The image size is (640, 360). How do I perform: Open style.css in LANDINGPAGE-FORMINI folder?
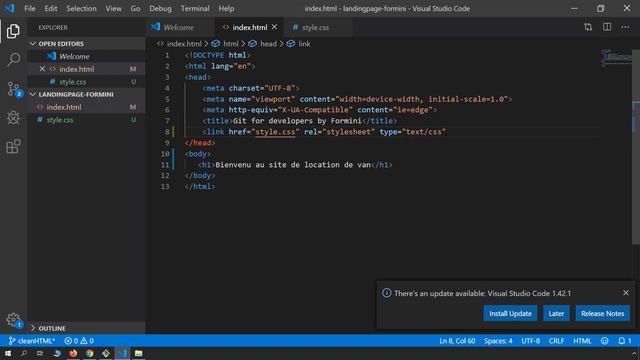87,120
